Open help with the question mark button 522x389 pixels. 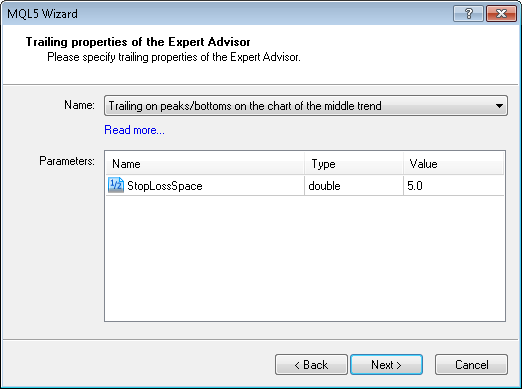click(468, 14)
